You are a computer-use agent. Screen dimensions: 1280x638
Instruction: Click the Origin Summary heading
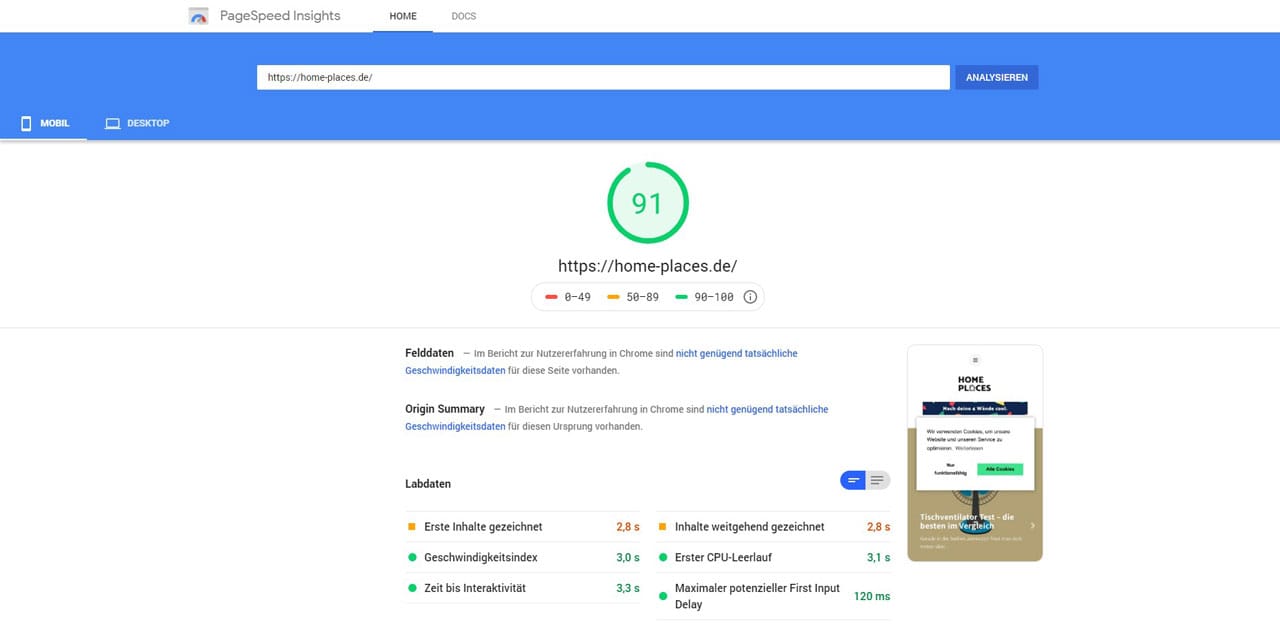pyautogui.click(x=445, y=409)
